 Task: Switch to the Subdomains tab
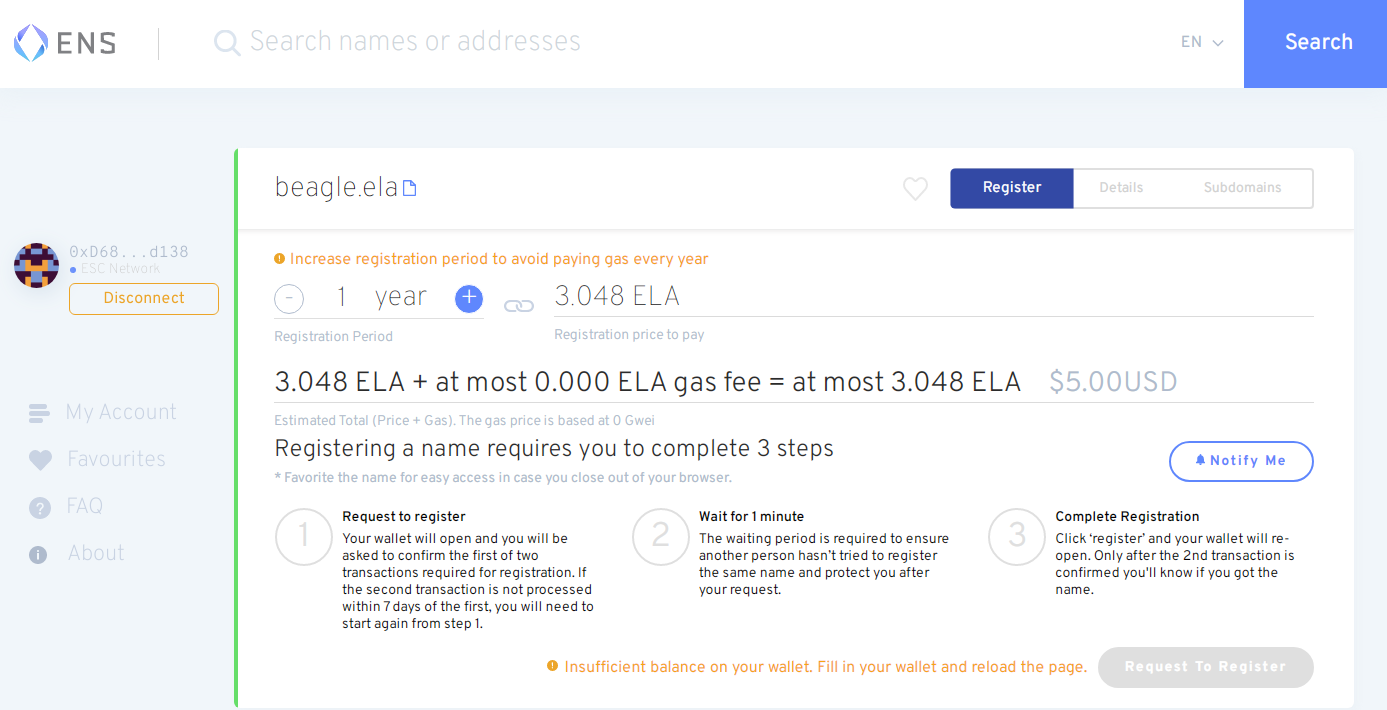pos(1242,188)
